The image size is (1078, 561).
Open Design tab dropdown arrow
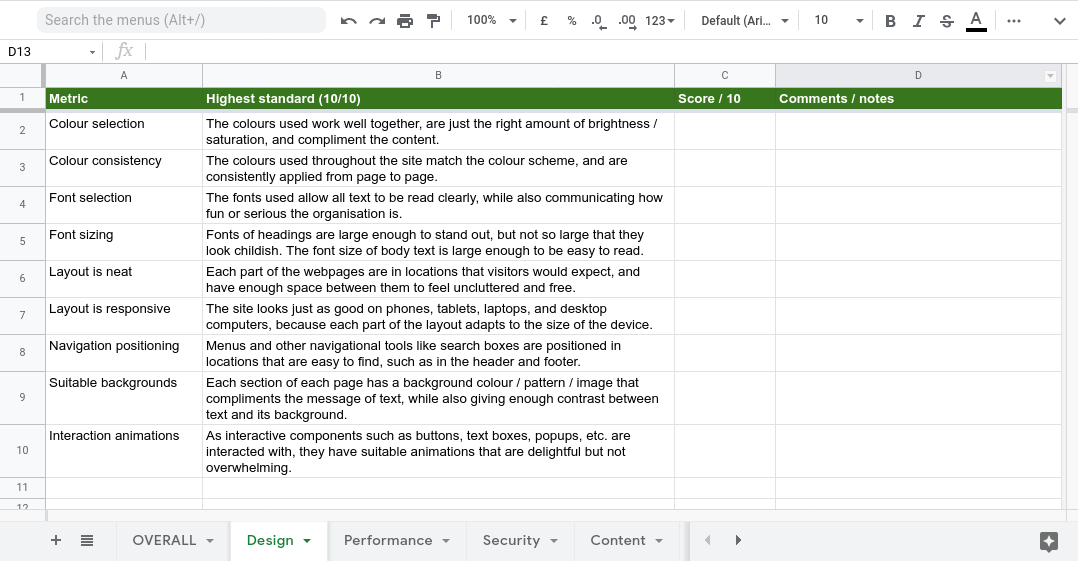[x=307, y=541]
